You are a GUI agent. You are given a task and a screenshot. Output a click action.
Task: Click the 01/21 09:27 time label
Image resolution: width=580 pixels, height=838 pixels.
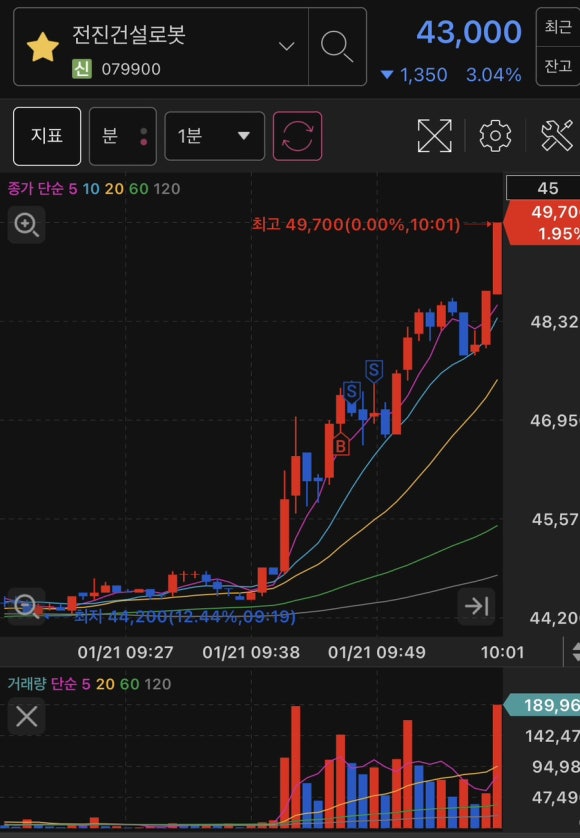click(x=125, y=652)
